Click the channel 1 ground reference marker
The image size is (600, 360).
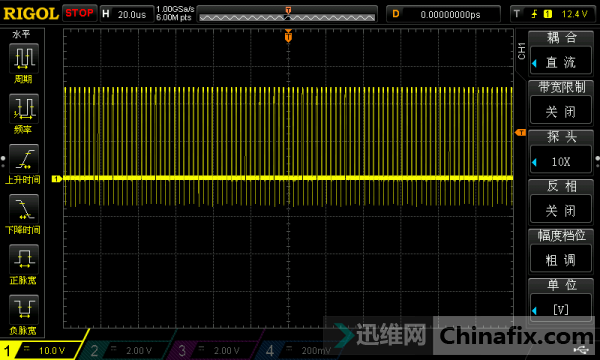(x=57, y=179)
